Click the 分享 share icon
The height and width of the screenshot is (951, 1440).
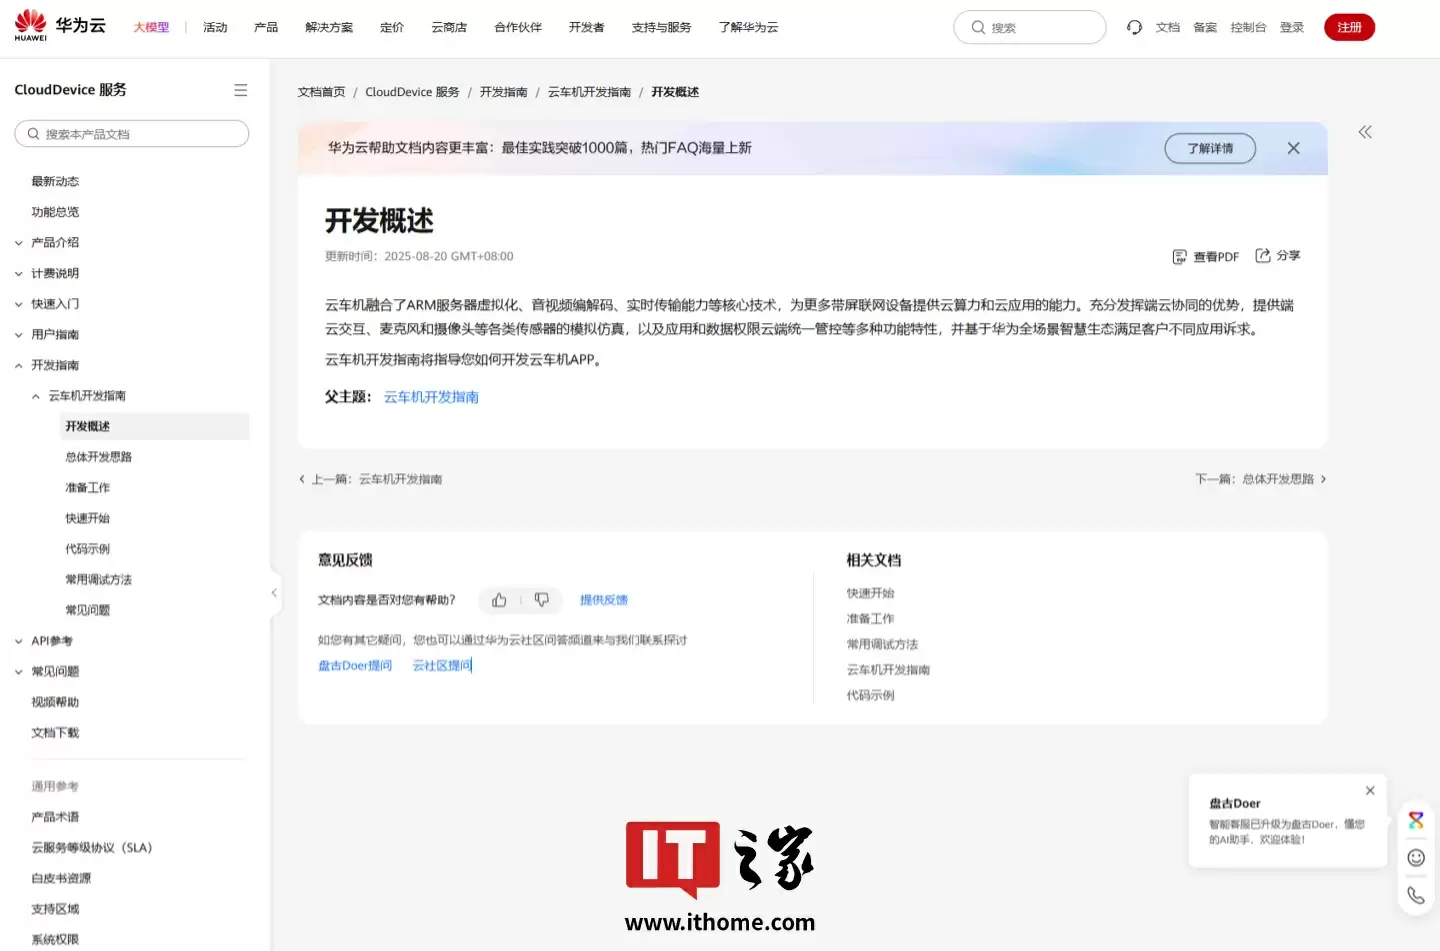(1278, 256)
